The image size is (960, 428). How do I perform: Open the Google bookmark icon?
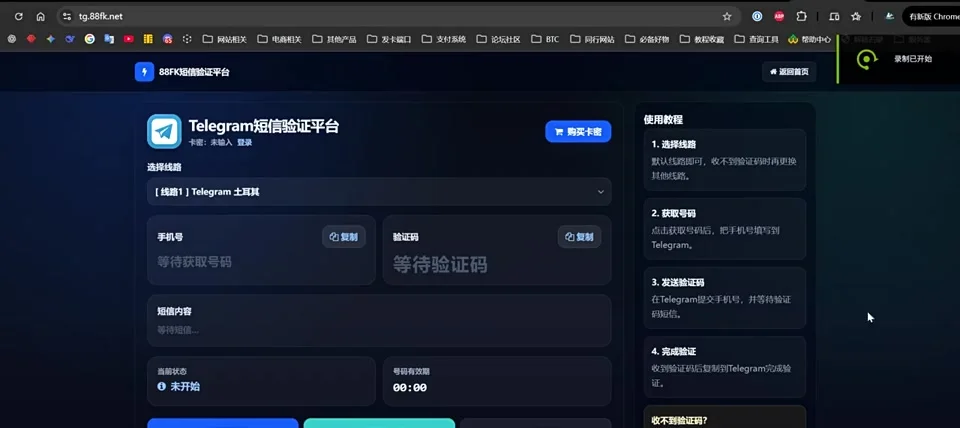pyautogui.click(x=89, y=39)
